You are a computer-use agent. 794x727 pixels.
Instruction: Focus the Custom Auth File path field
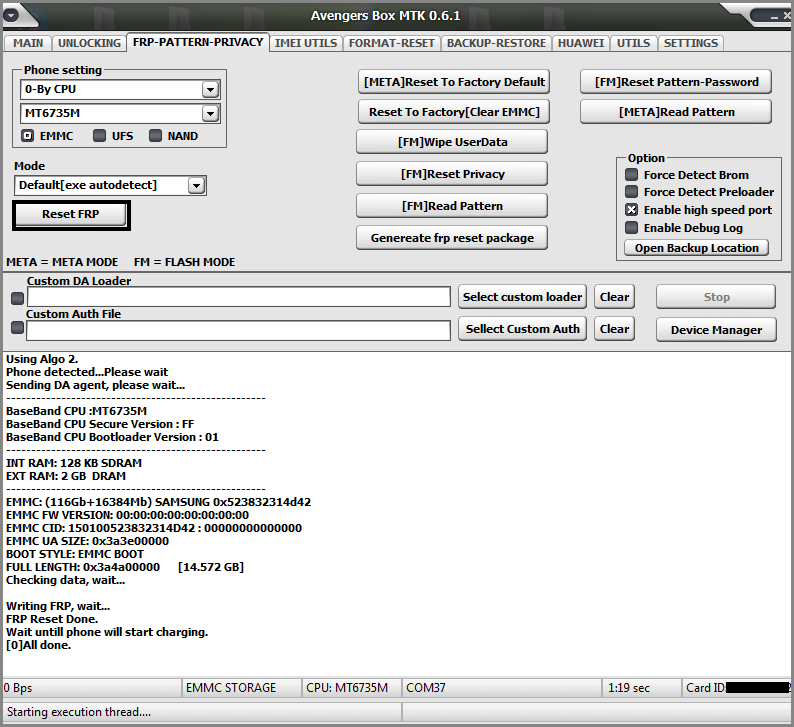click(239, 331)
